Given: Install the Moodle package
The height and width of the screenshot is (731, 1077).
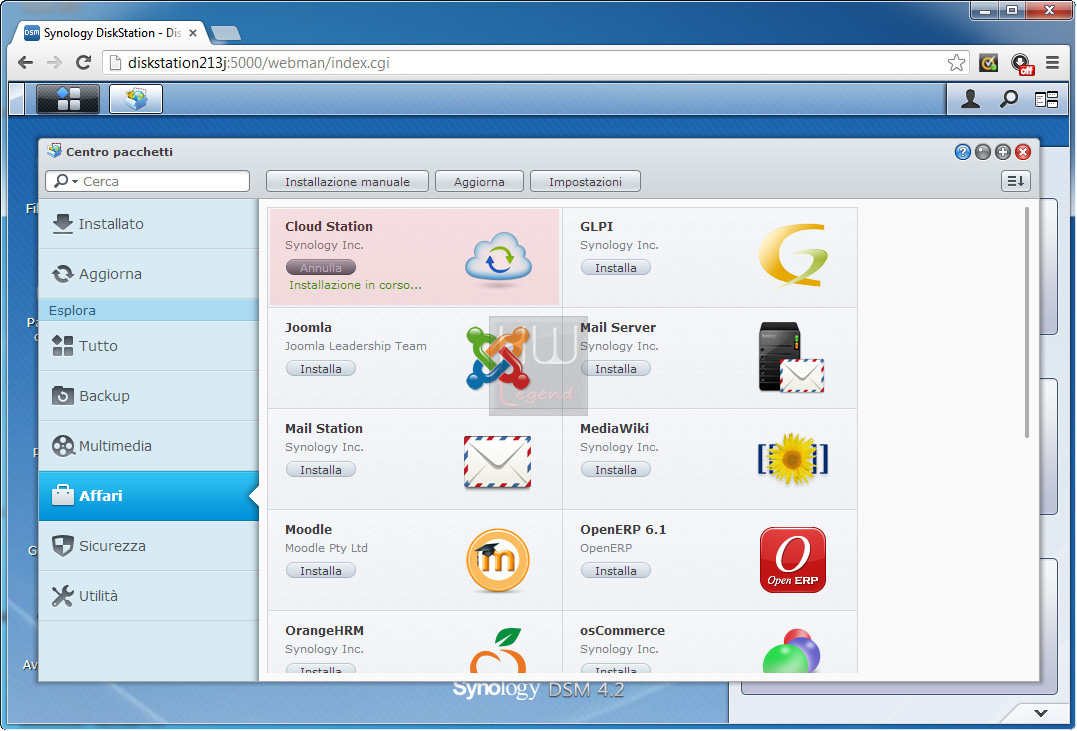Looking at the screenshot, I should (321, 570).
